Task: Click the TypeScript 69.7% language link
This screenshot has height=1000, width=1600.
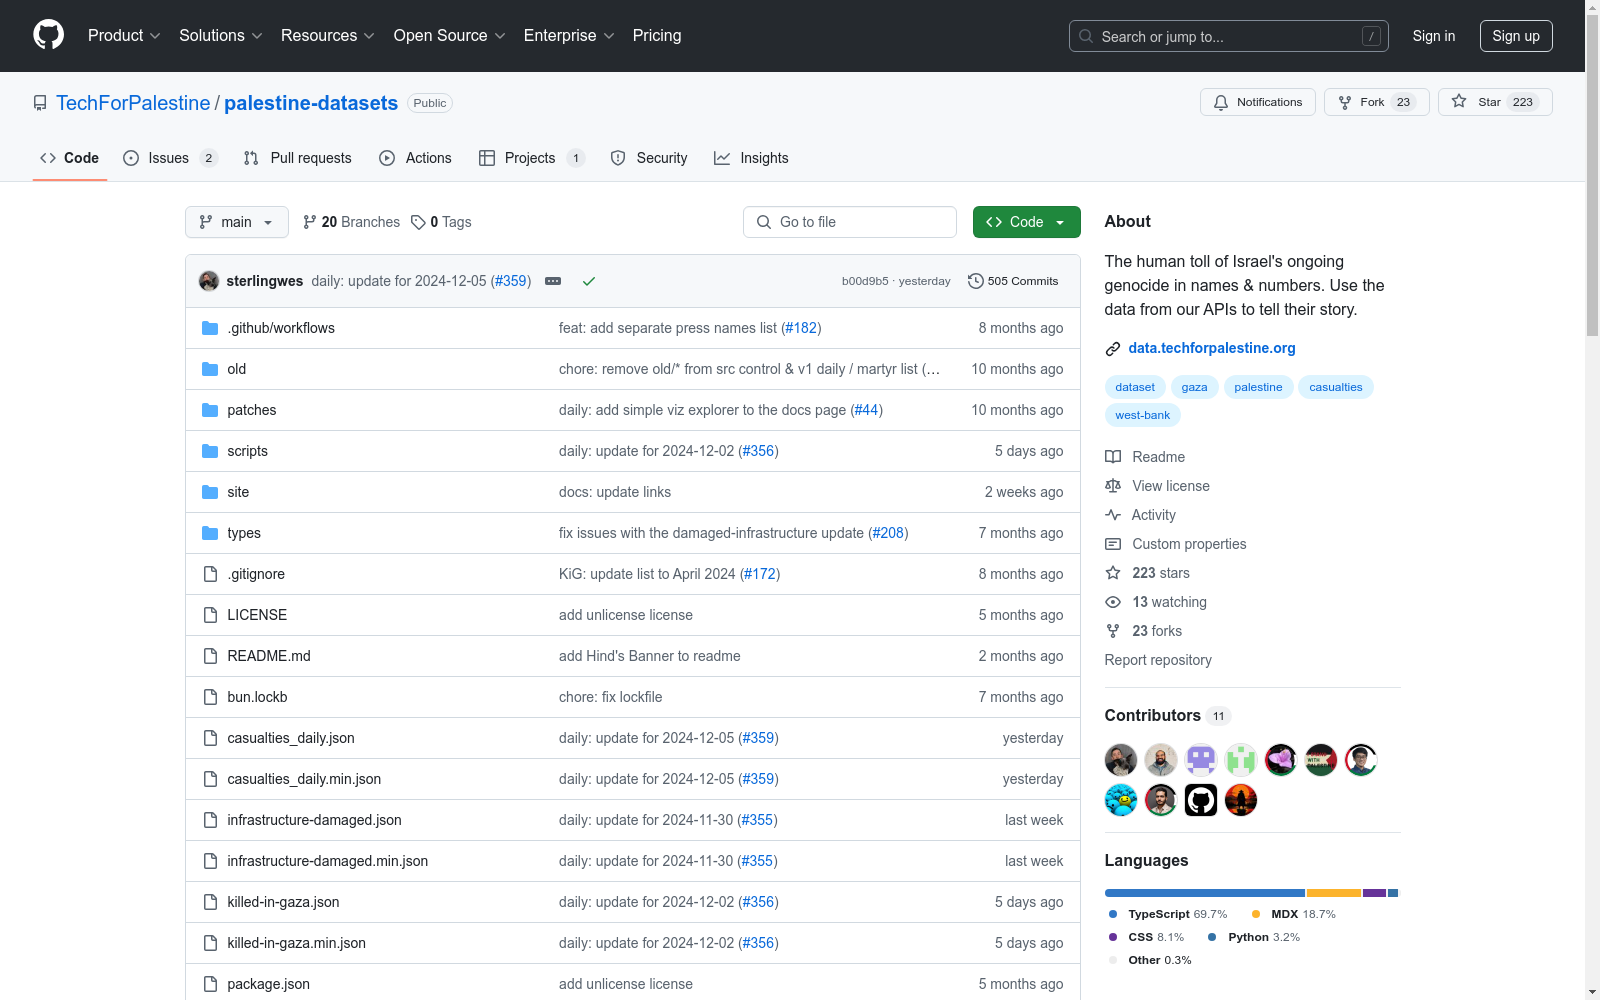Action: pyautogui.click(x=1167, y=914)
